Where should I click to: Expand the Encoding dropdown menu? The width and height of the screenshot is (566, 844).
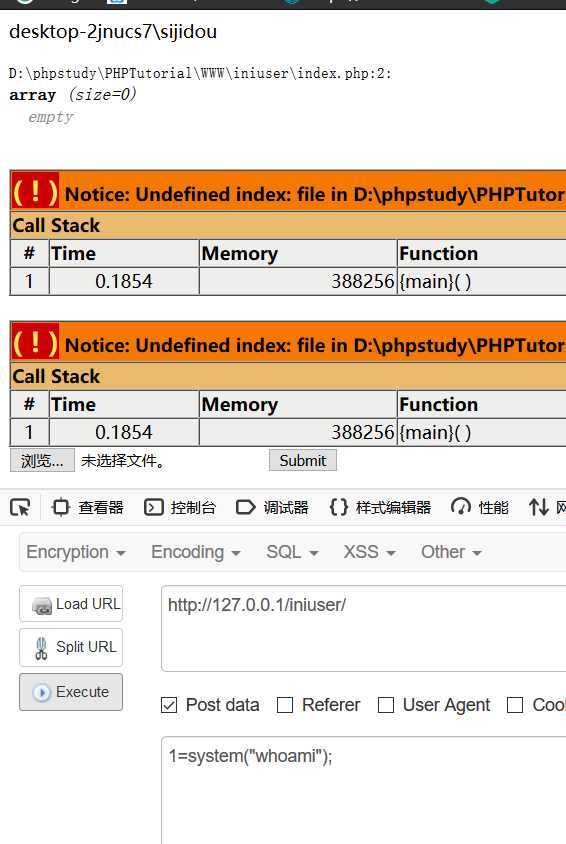pos(196,552)
